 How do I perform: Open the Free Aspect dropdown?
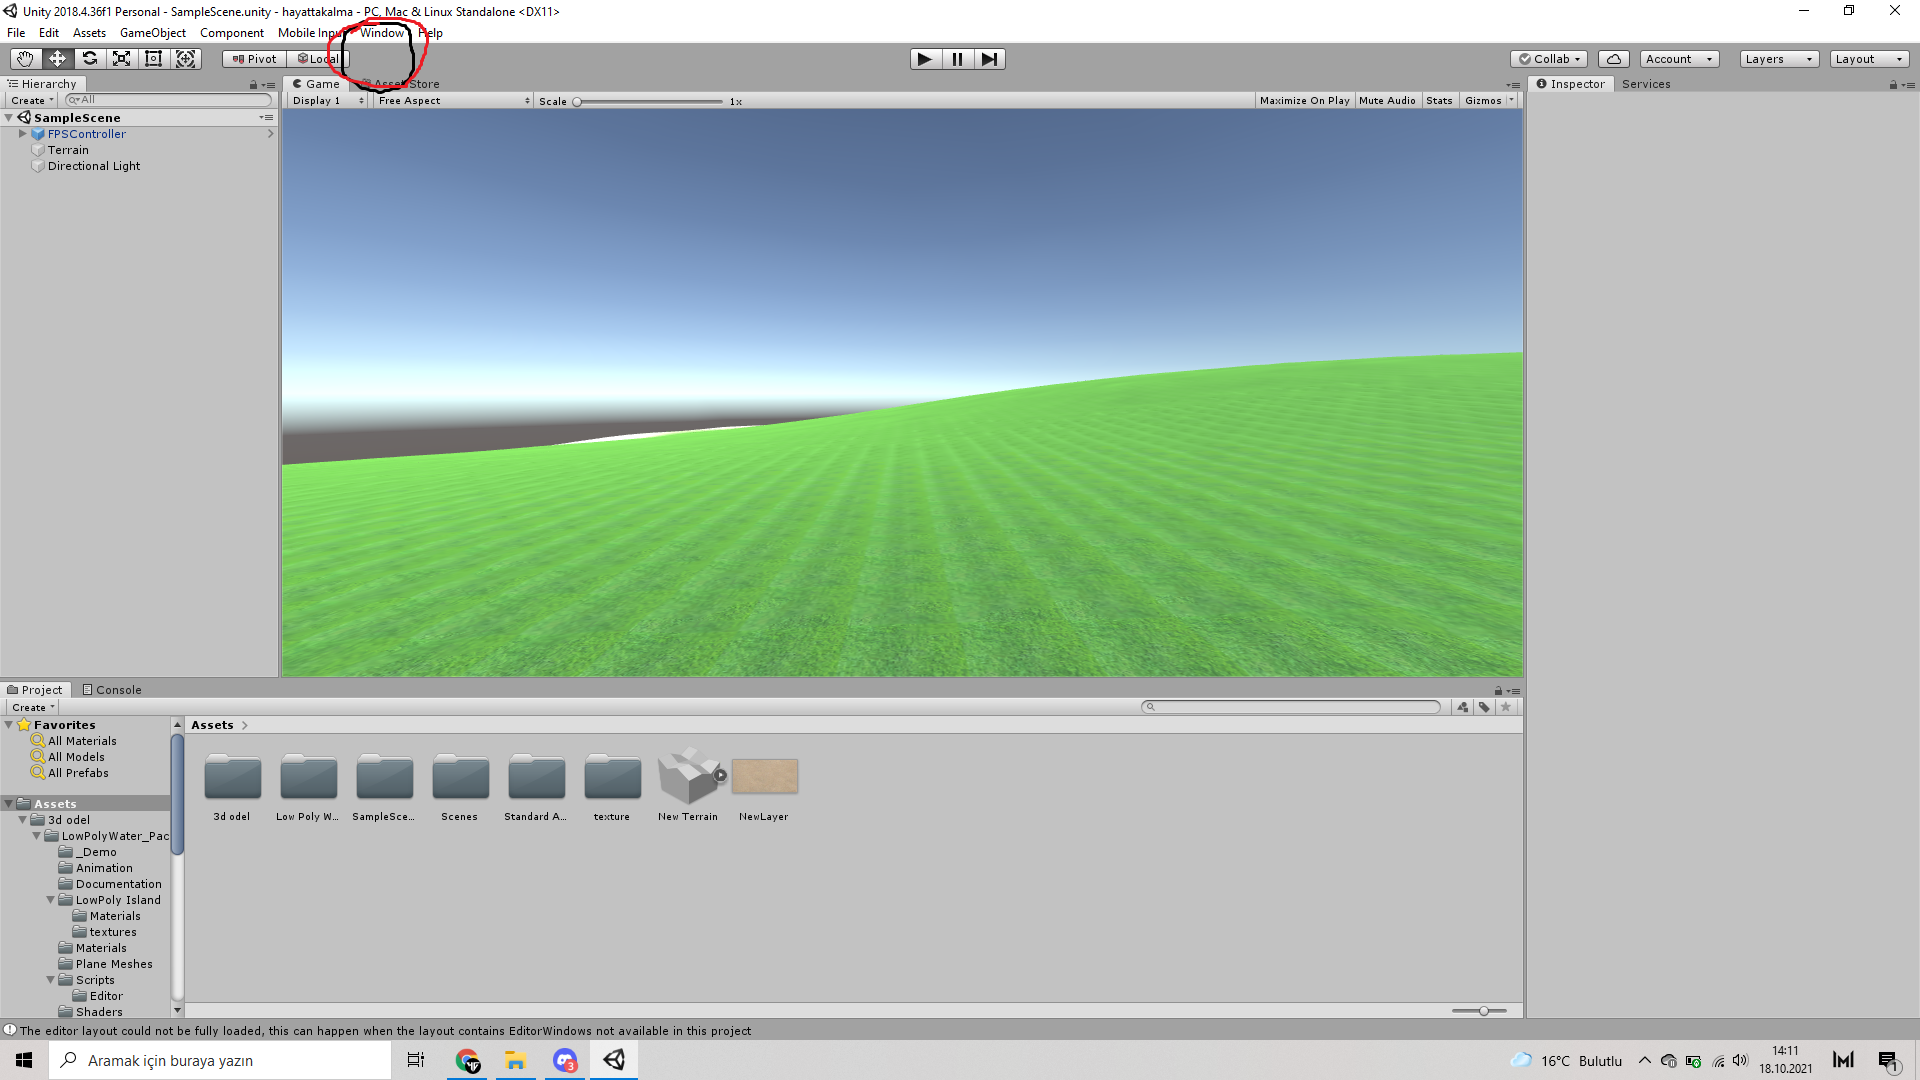(x=453, y=101)
